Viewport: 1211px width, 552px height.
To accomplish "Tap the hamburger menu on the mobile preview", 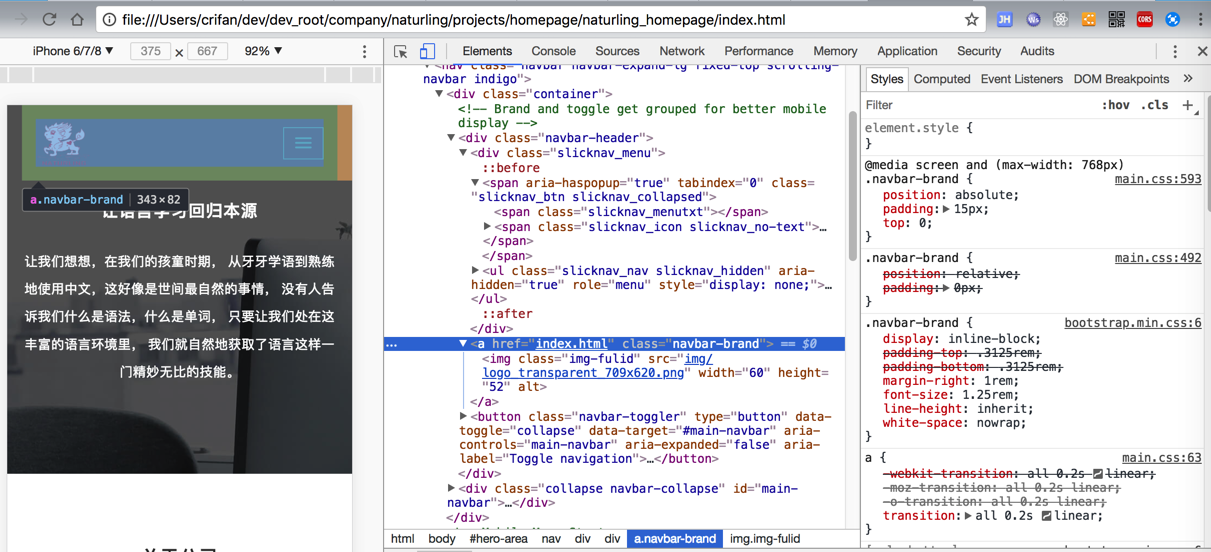I will click(x=303, y=143).
